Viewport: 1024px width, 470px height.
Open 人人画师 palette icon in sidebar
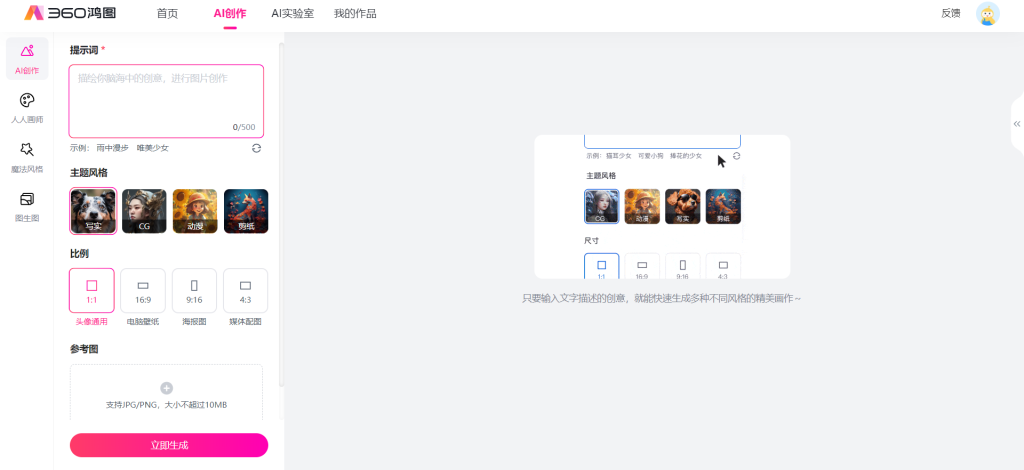click(27, 107)
